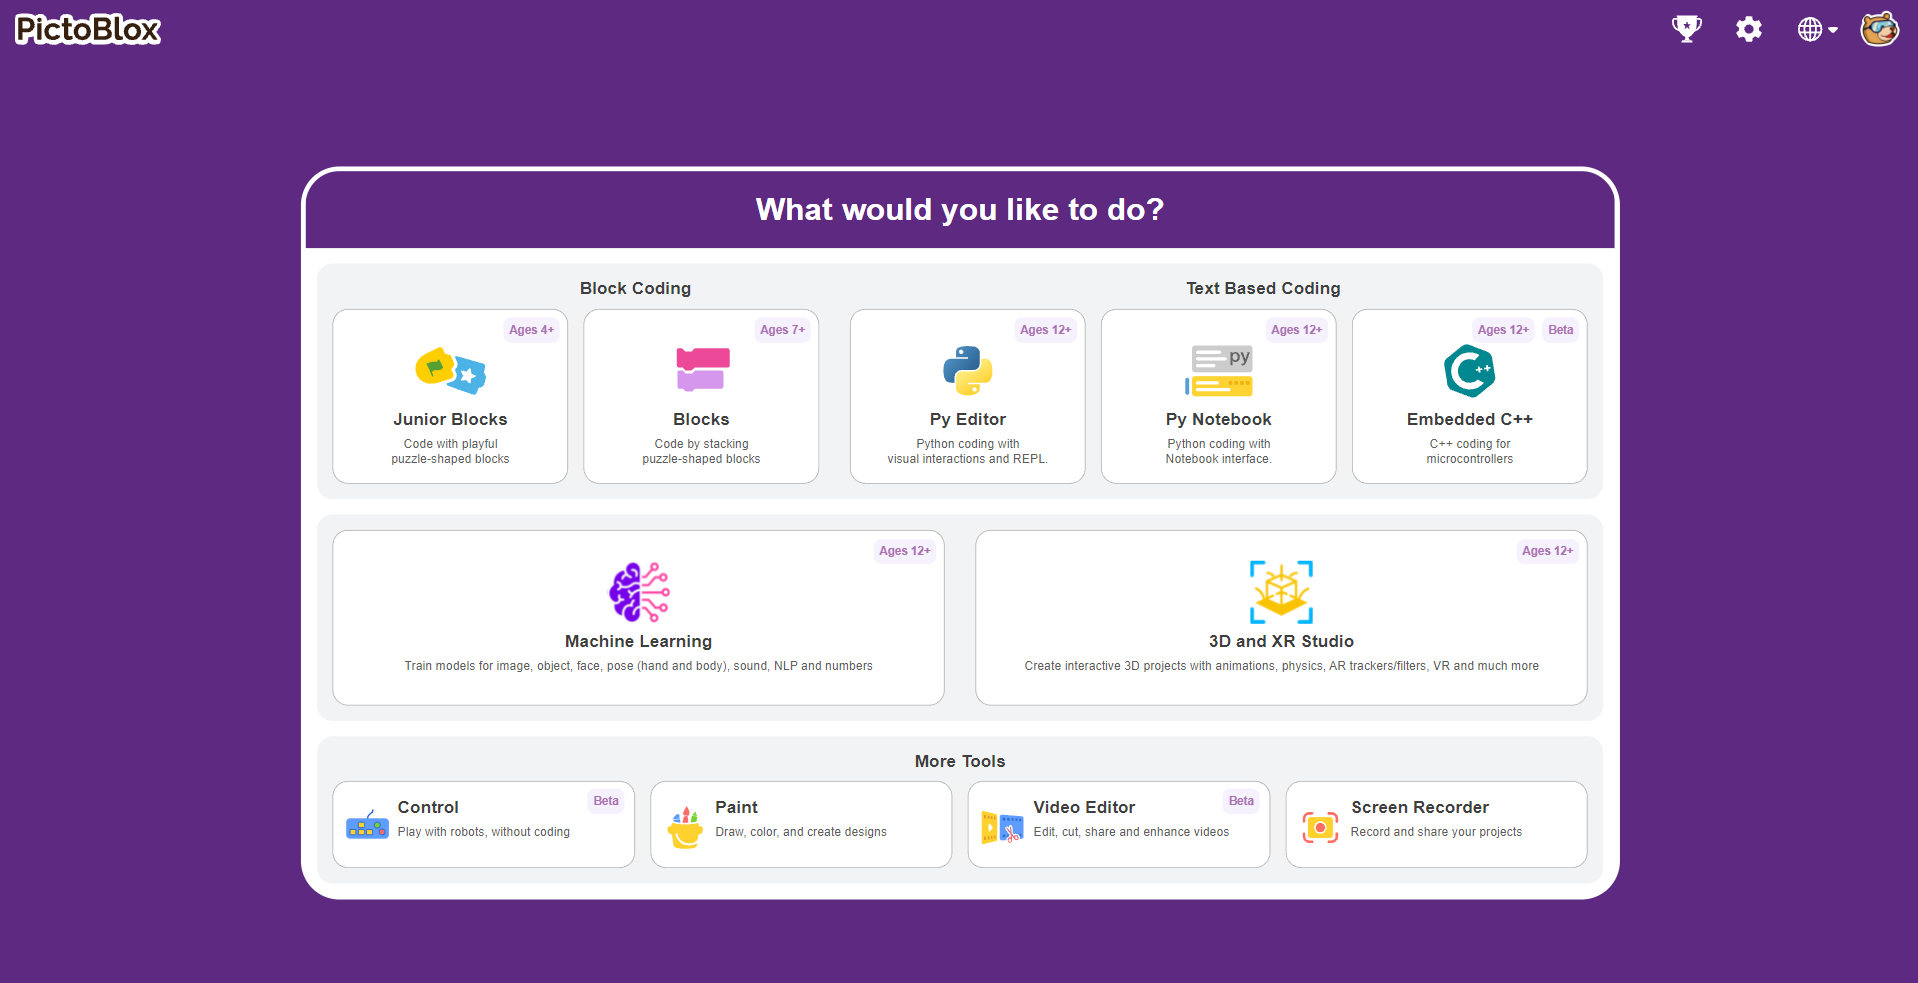The height and width of the screenshot is (983, 1918).
Task: Click 'Python coding with visual interactions and REPL.' text
Action: pyautogui.click(x=968, y=452)
